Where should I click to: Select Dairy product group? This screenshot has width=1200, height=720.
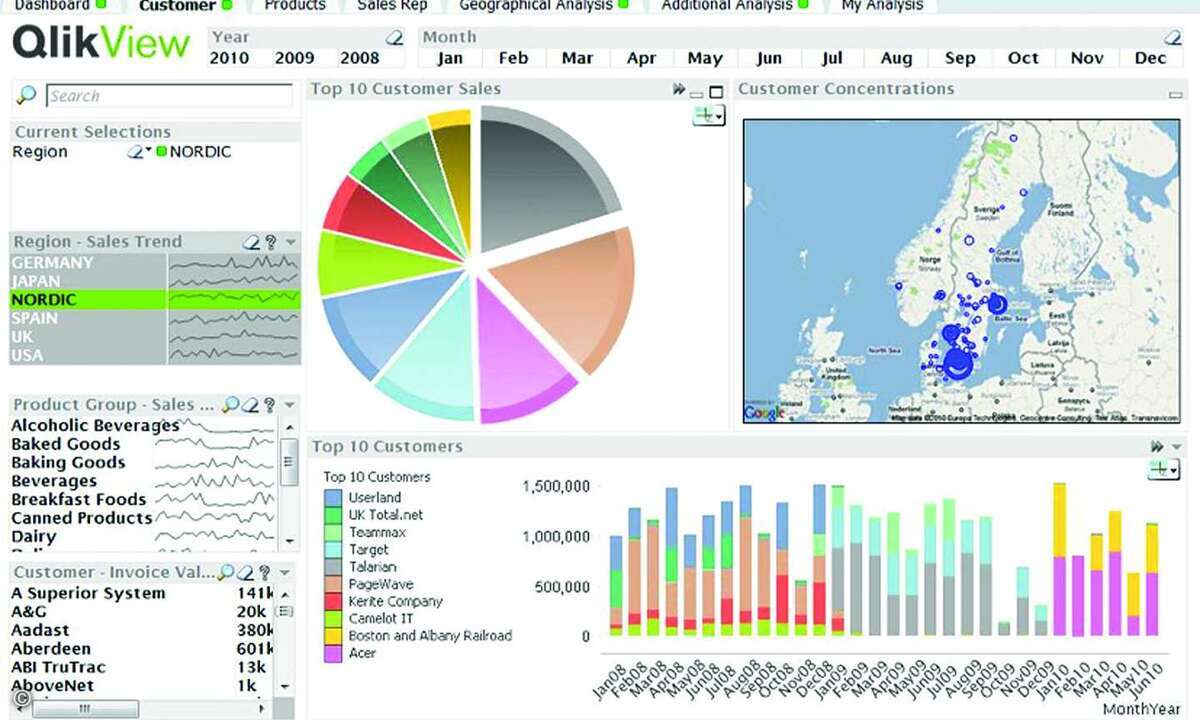tap(33, 536)
